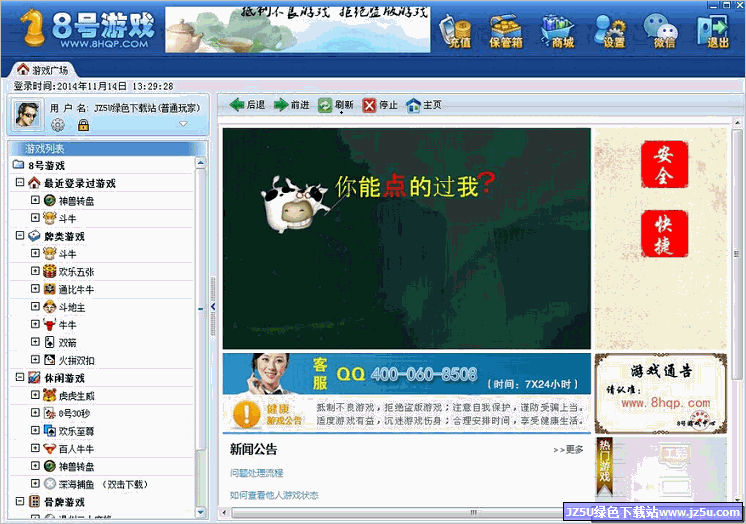
Task: Click game list scrollbar up arrow
Action: coord(201,163)
